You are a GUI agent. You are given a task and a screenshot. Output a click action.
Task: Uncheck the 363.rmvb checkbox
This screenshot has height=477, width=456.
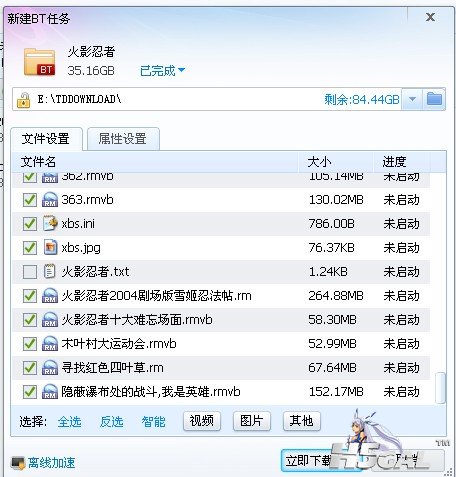pyautogui.click(x=30, y=200)
